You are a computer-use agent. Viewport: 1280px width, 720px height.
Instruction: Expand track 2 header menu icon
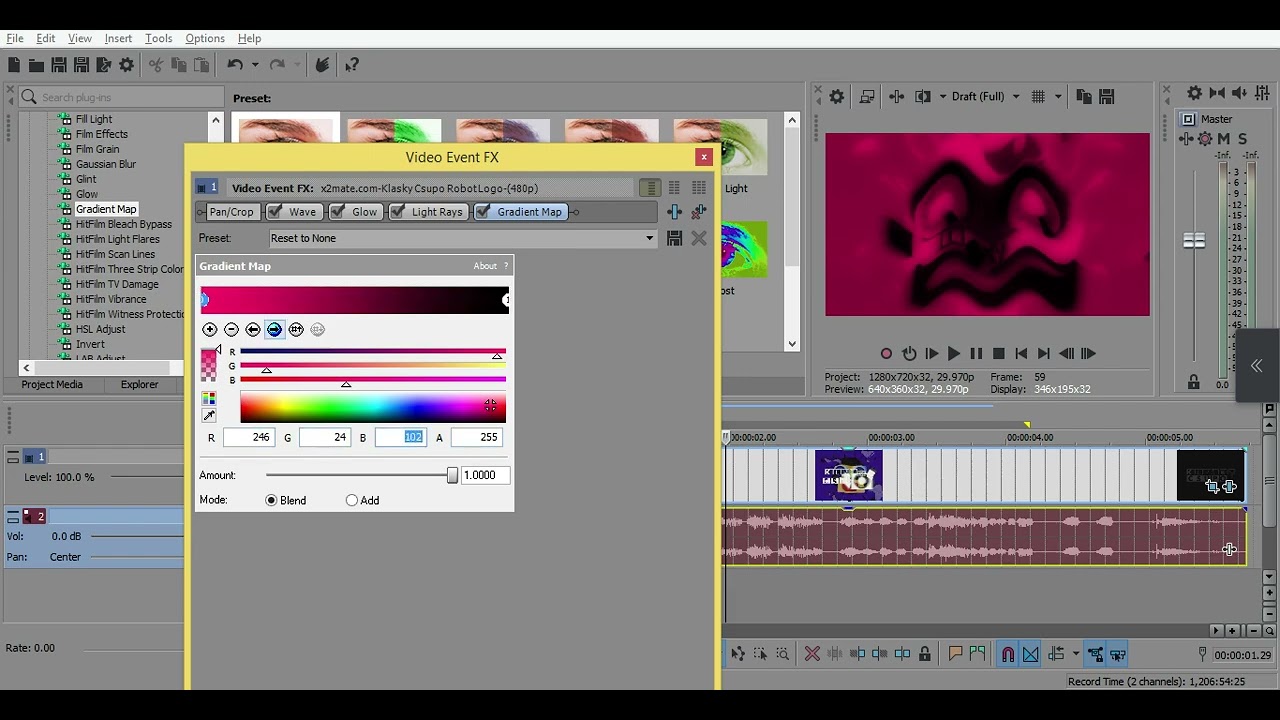pos(13,516)
